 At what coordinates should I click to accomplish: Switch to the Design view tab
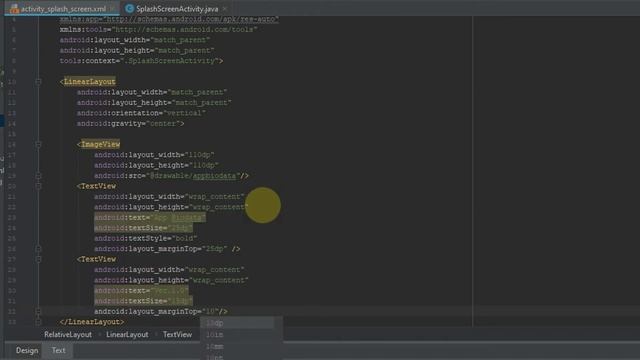[x=27, y=350]
